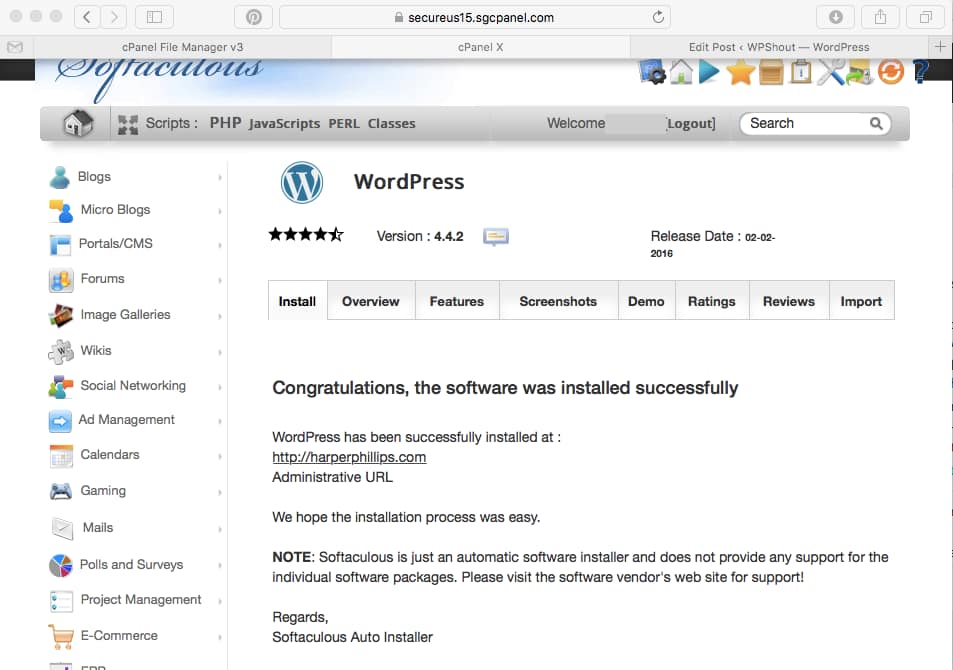Viewport: 953px width, 670px height.
Task: Click the blue play arrow demos icon
Action: 710,72
